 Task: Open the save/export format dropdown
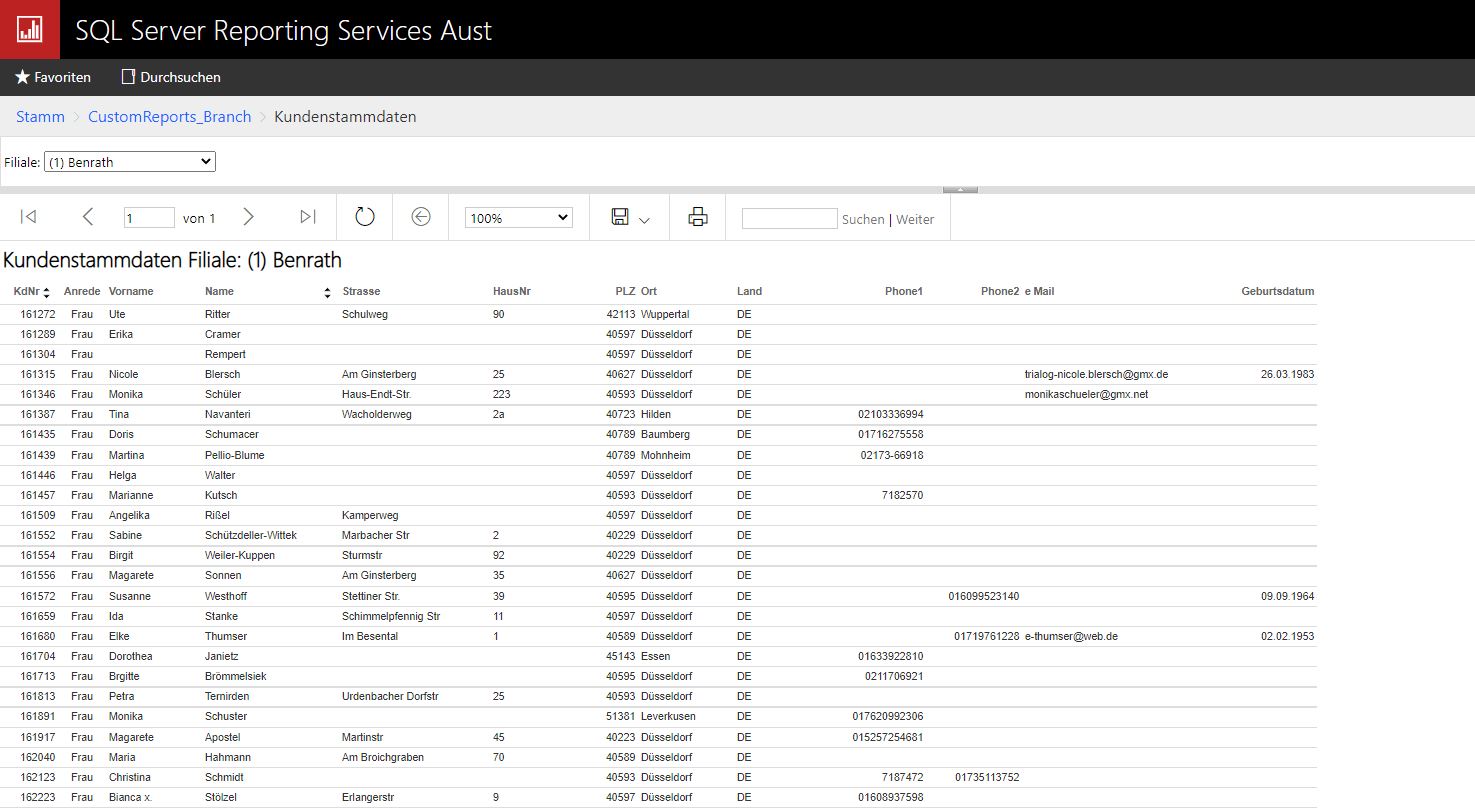(631, 218)
